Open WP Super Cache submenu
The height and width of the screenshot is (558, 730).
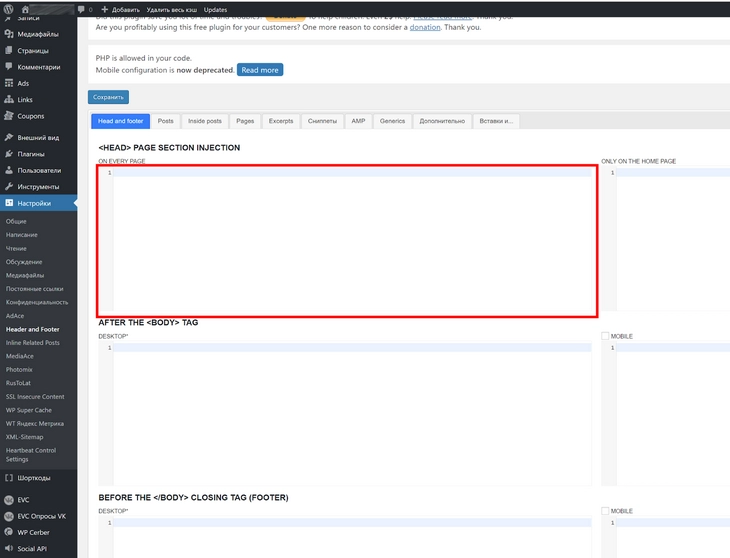tap(29, 410)
